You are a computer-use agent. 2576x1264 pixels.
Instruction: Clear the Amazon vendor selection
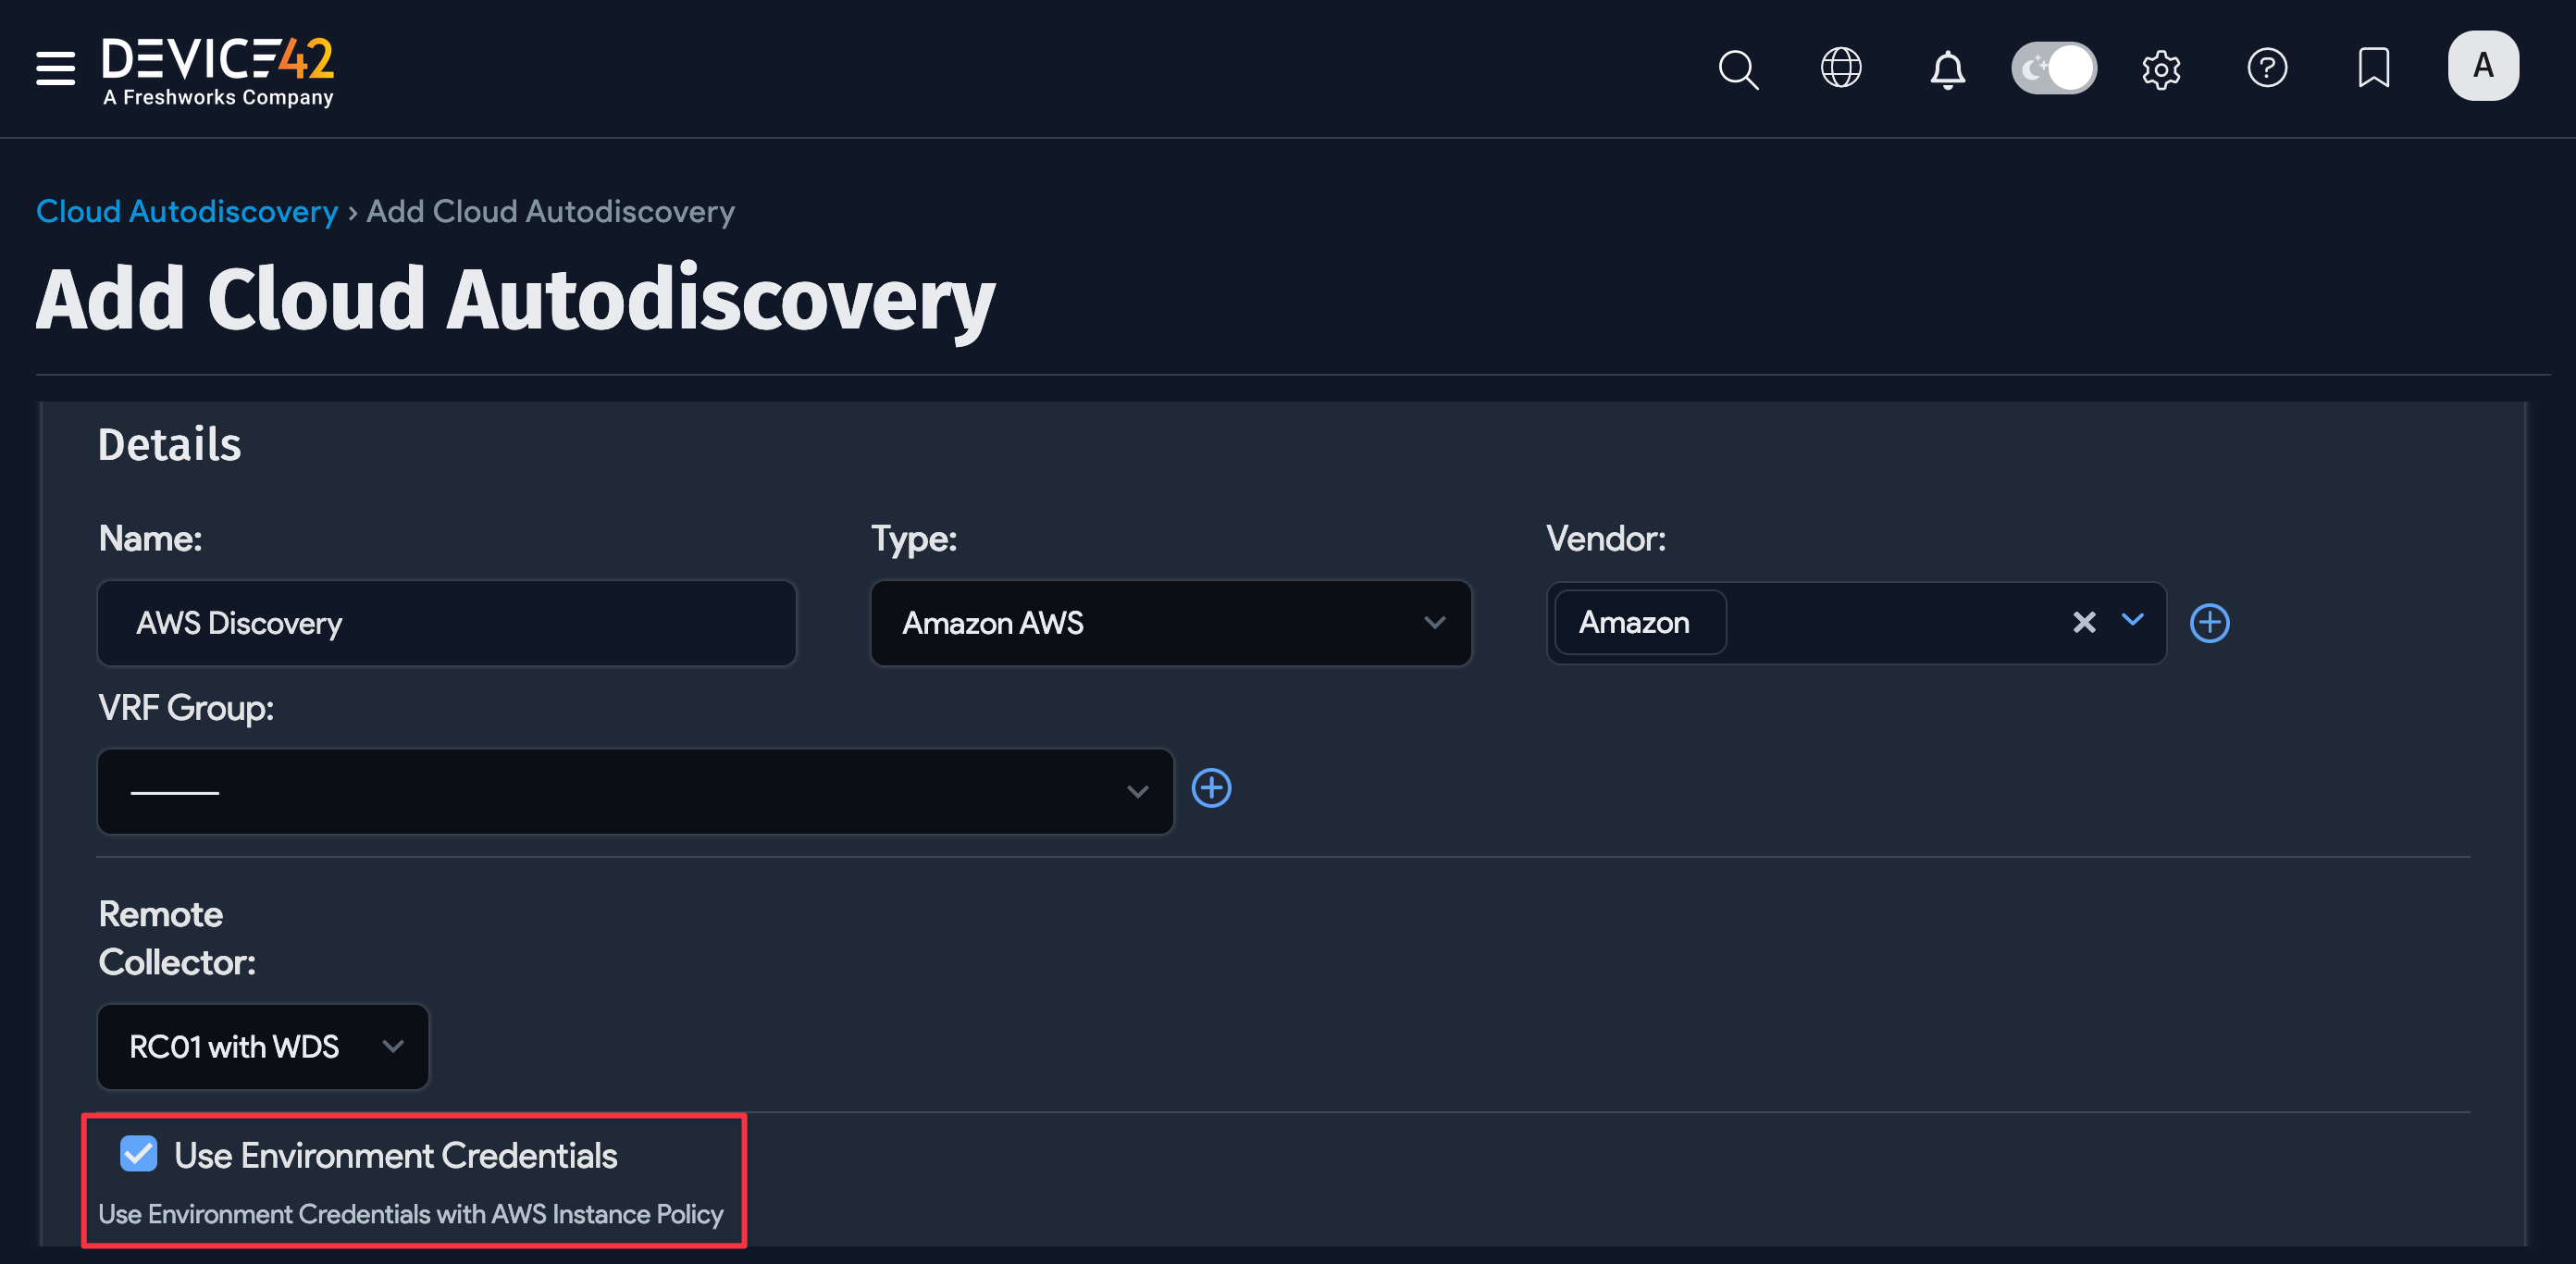[2084, 622]
